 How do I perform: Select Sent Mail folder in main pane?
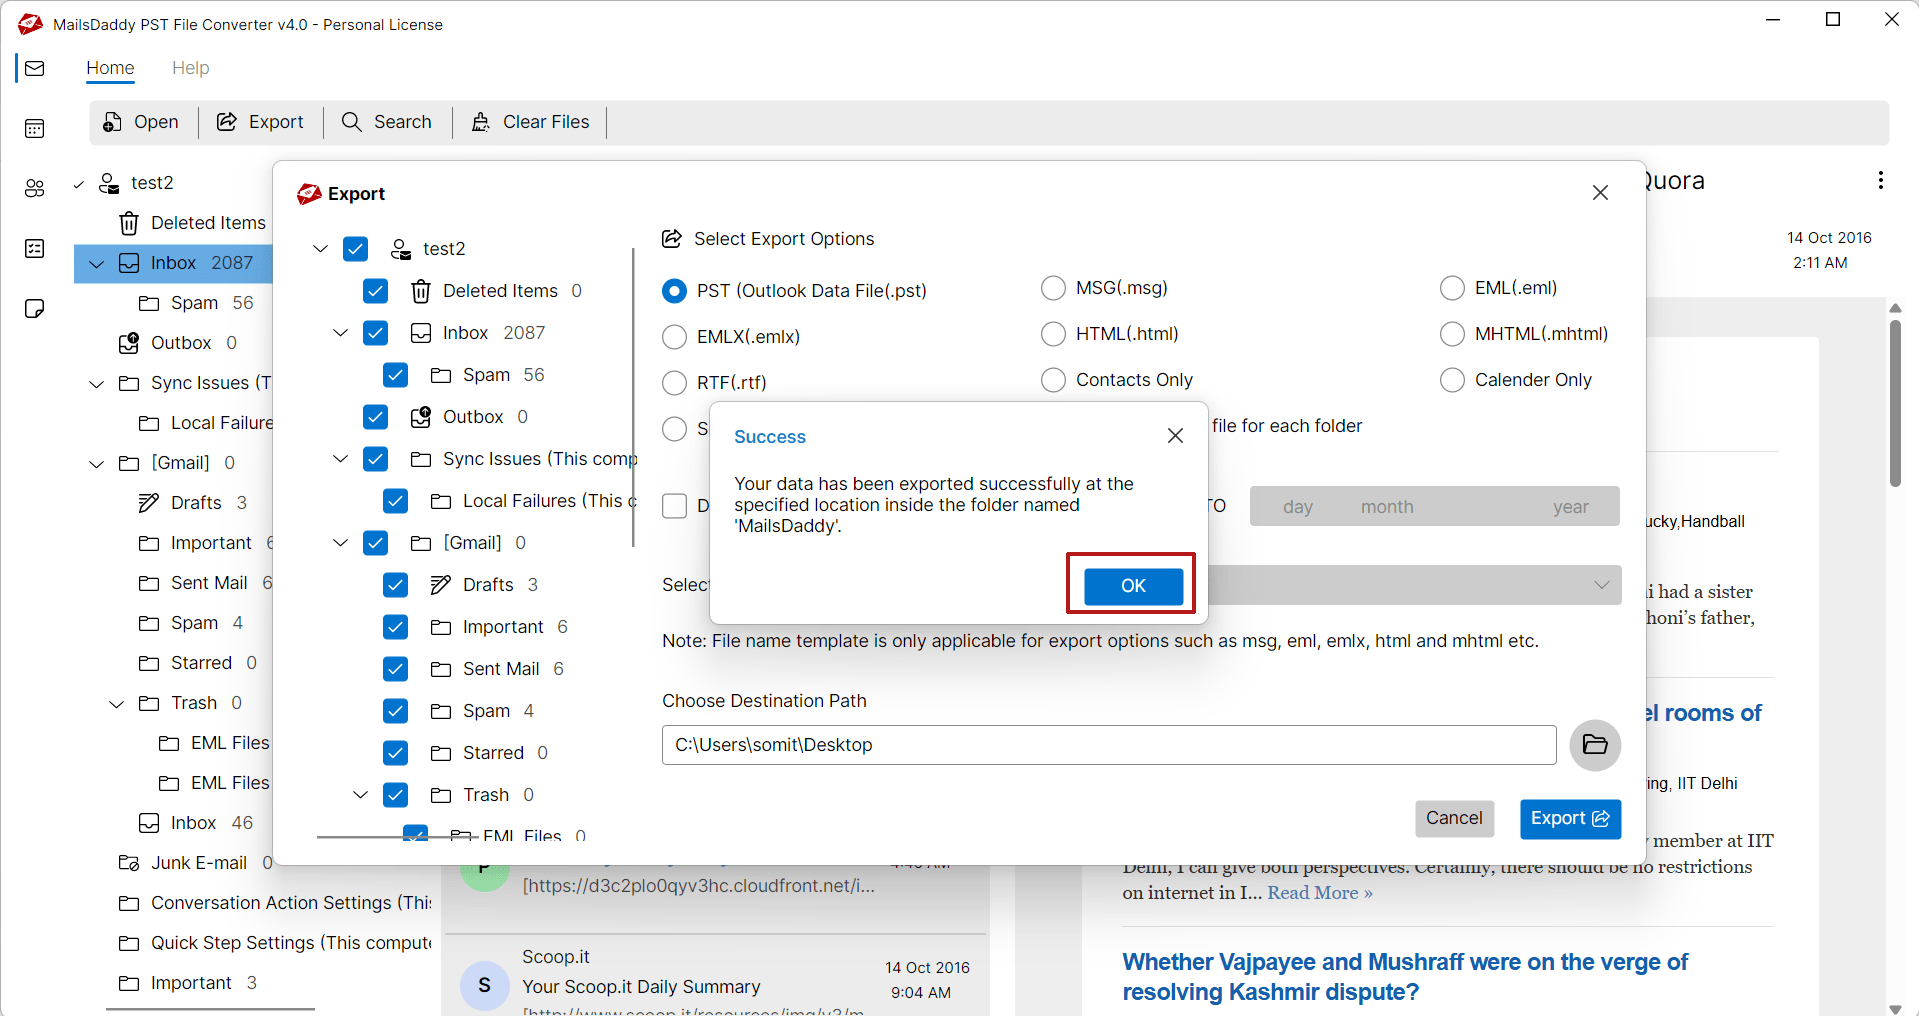(203, 583)
